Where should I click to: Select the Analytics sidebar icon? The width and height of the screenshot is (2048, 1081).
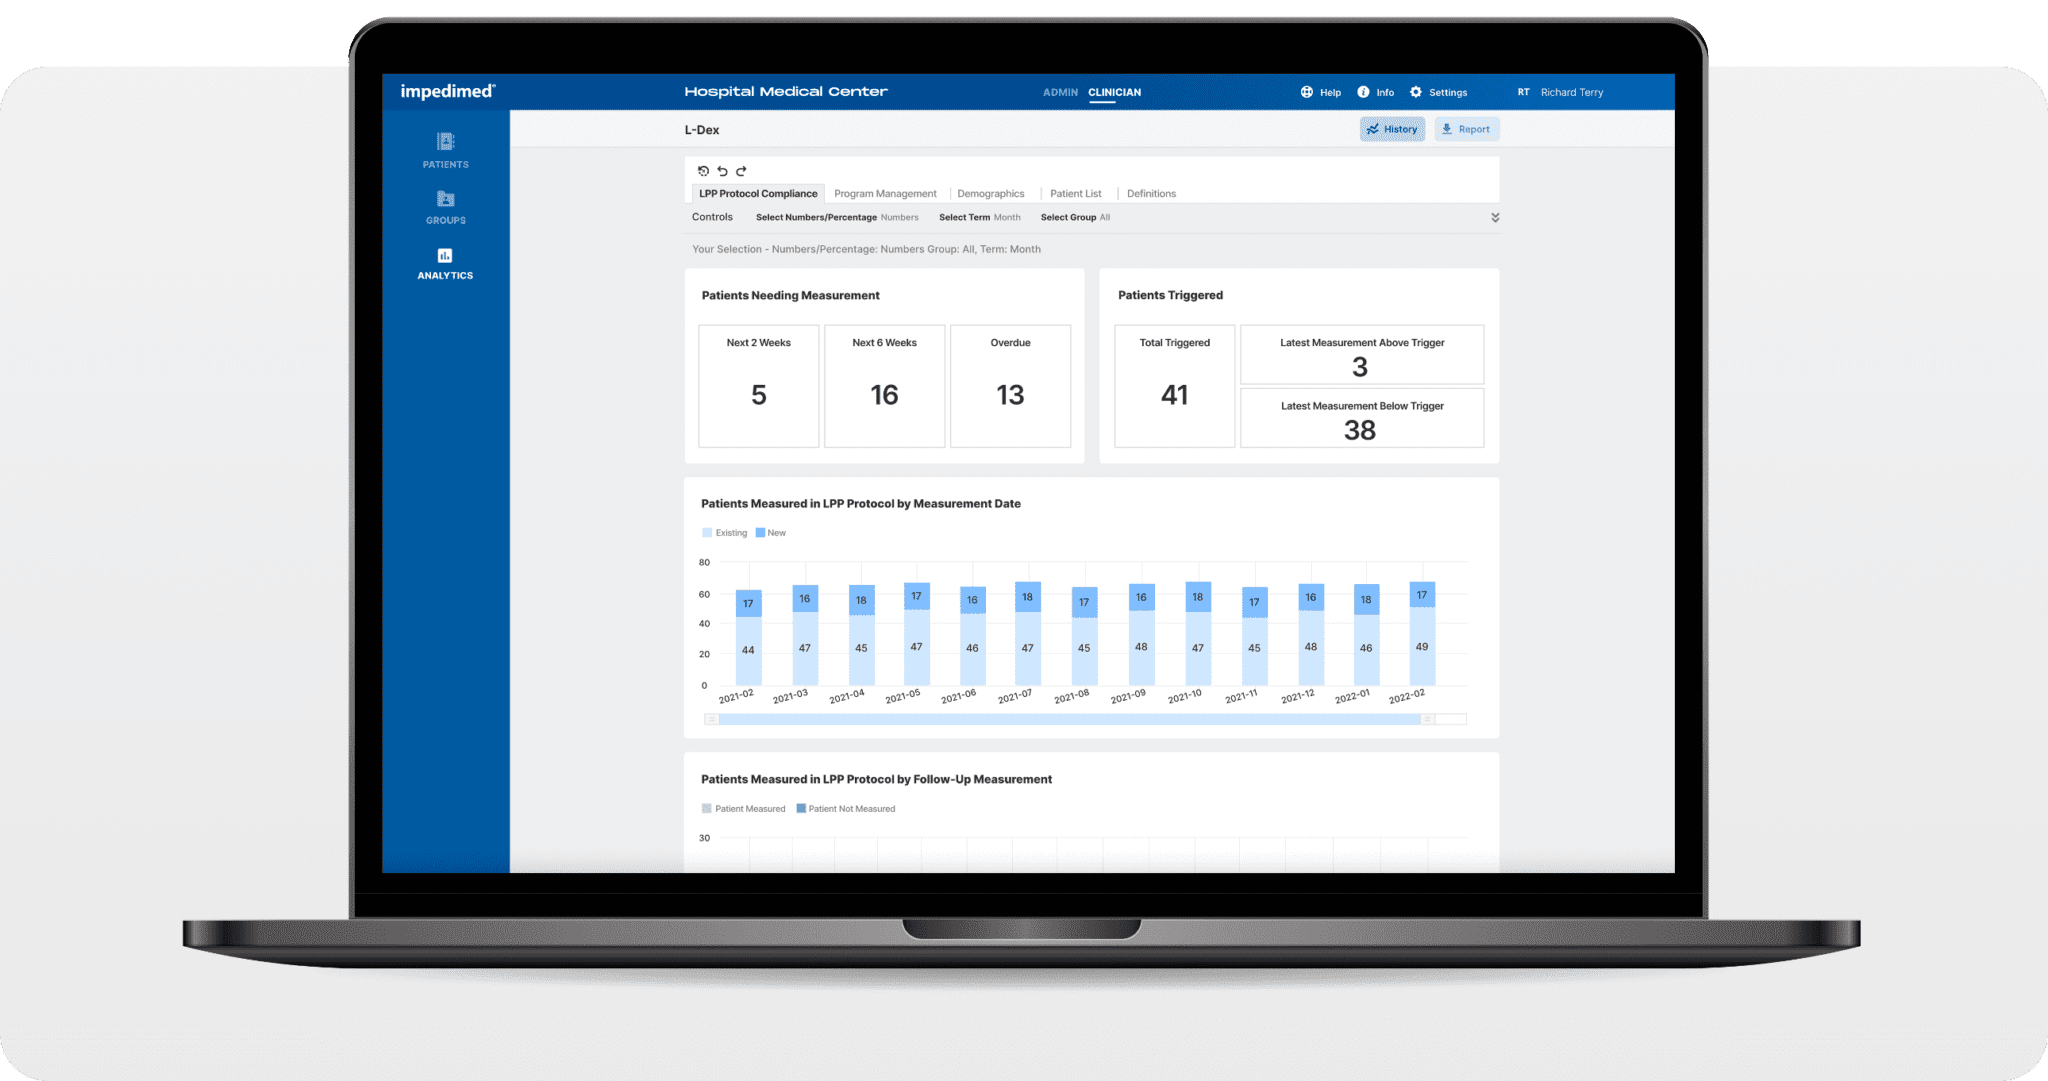tap(445, 256)
